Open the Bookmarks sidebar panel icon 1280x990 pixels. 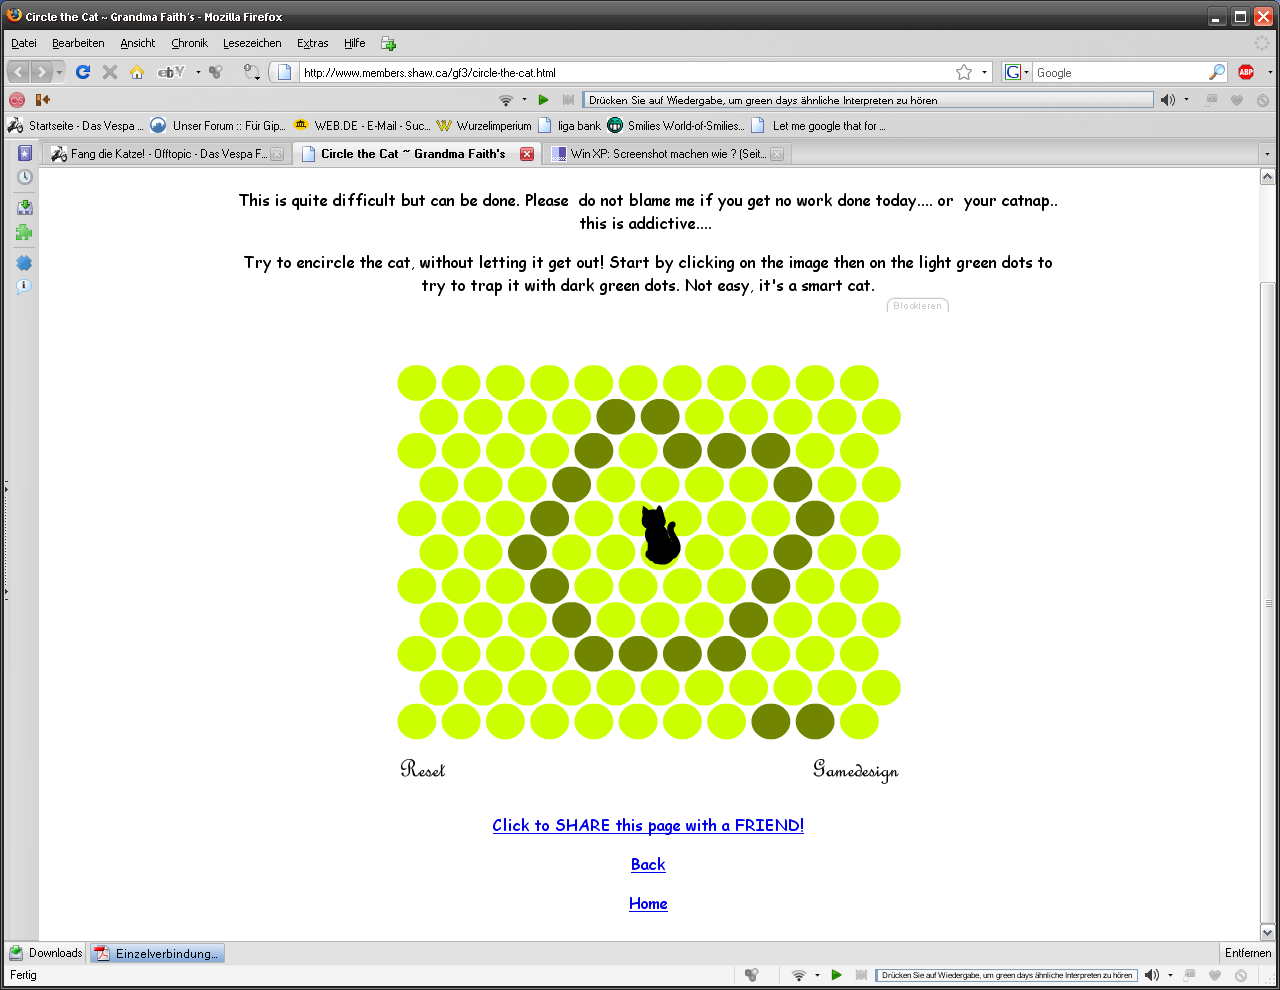(x=24, y=153)
